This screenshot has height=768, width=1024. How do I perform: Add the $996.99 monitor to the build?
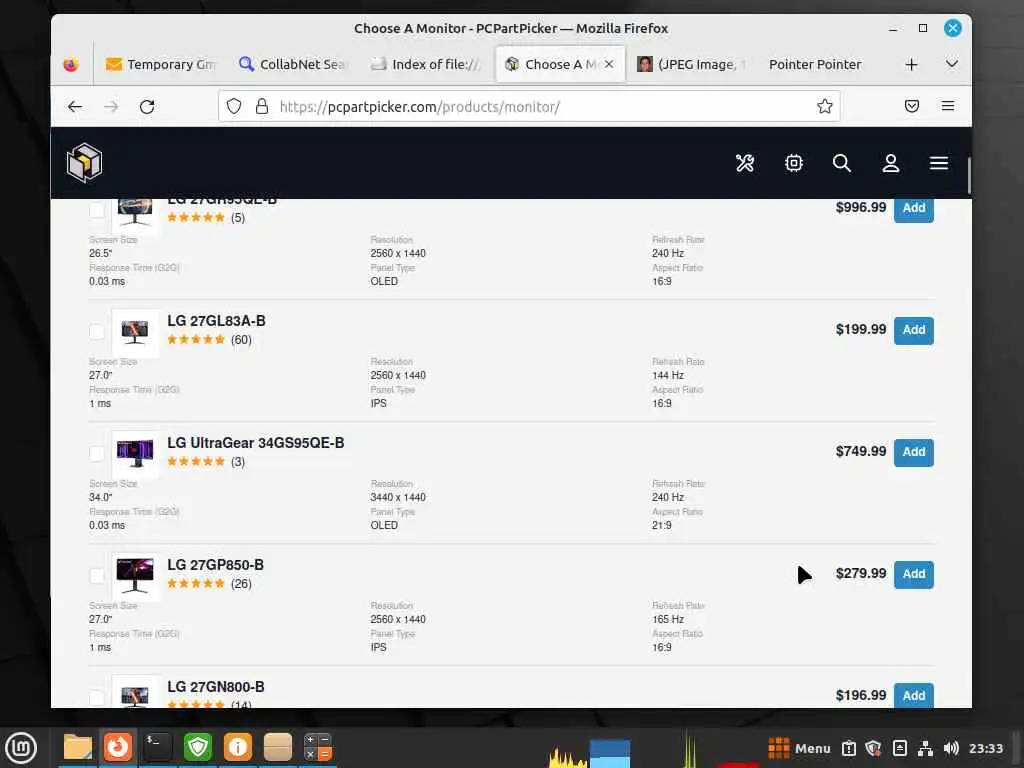click(914, 208)
